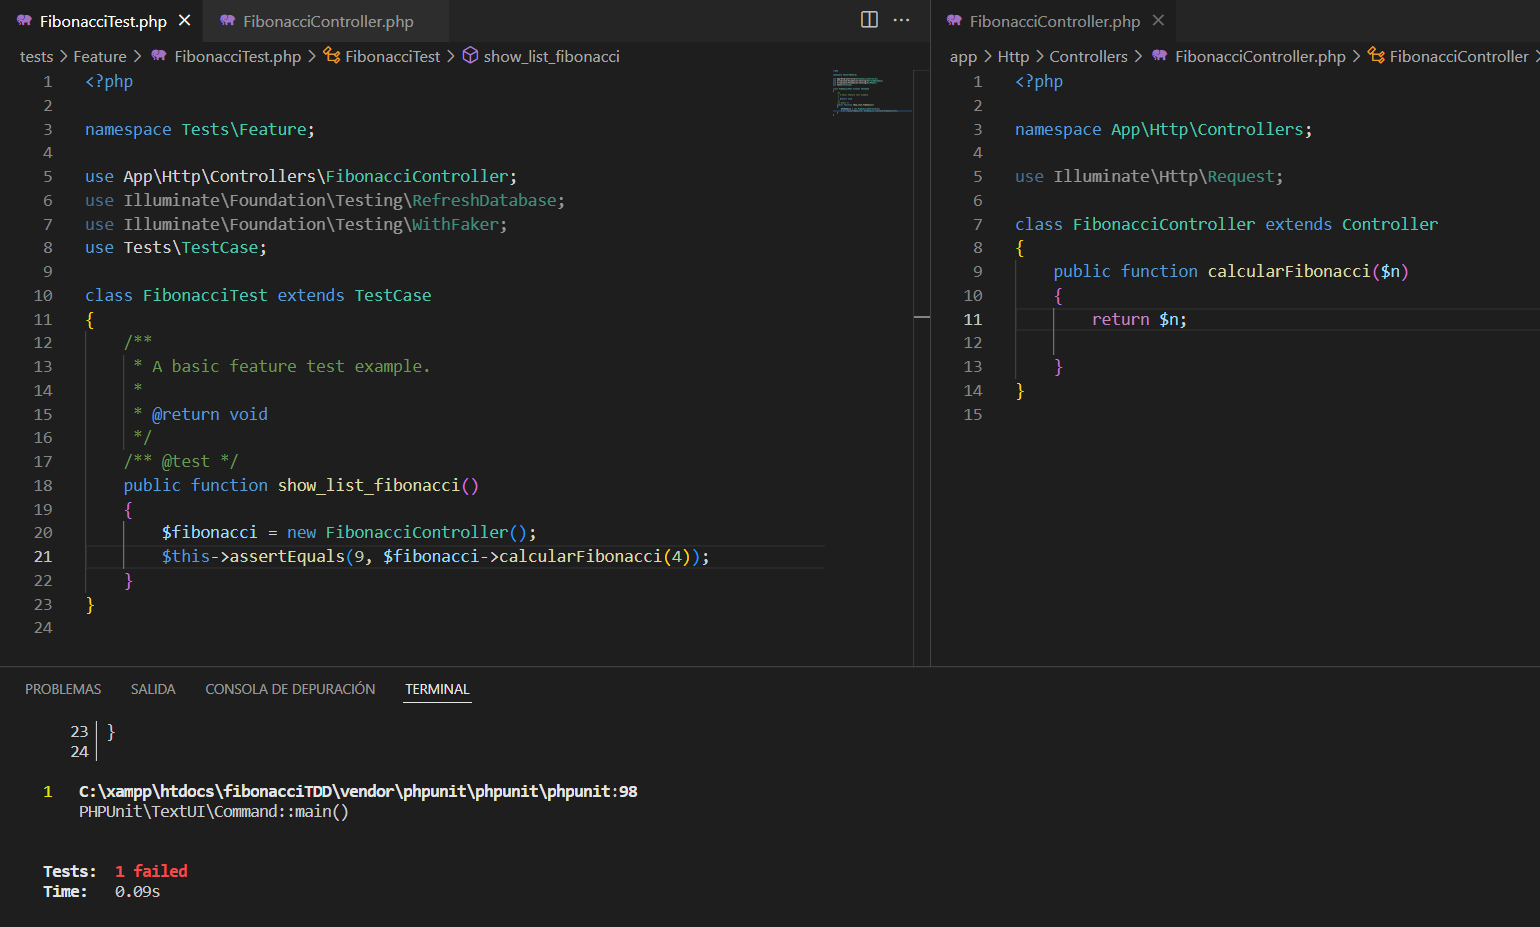Click the 'Time: 0.09s' terminal line
1540x927 pixels.
101,892
